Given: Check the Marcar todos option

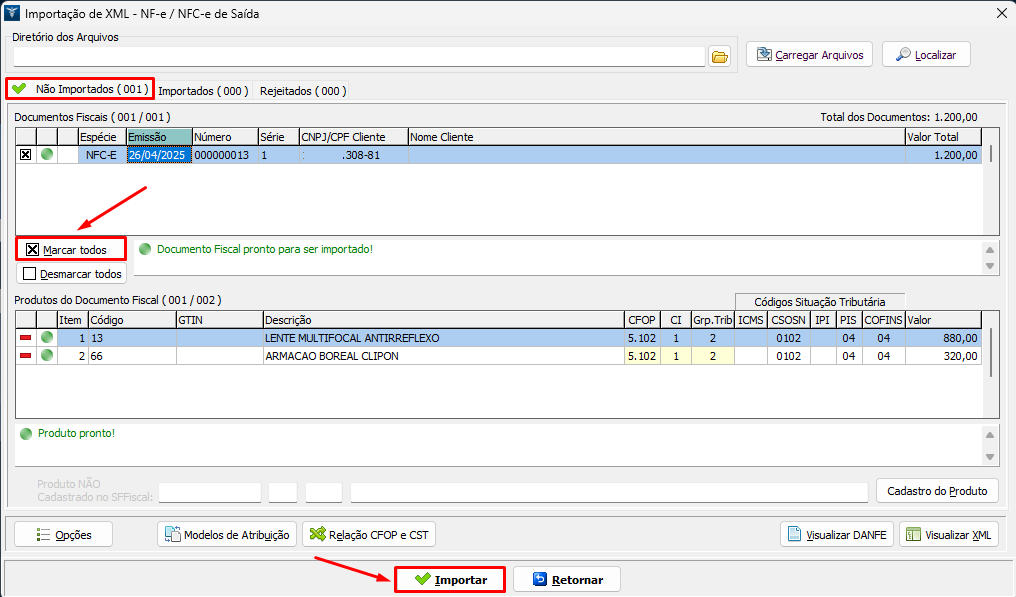Looking at the screenshot, I should [x=33, y=249].
